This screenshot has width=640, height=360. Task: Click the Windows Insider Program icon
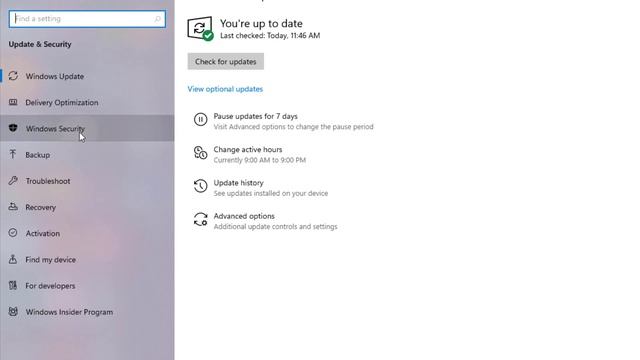(x=13, y=311)
